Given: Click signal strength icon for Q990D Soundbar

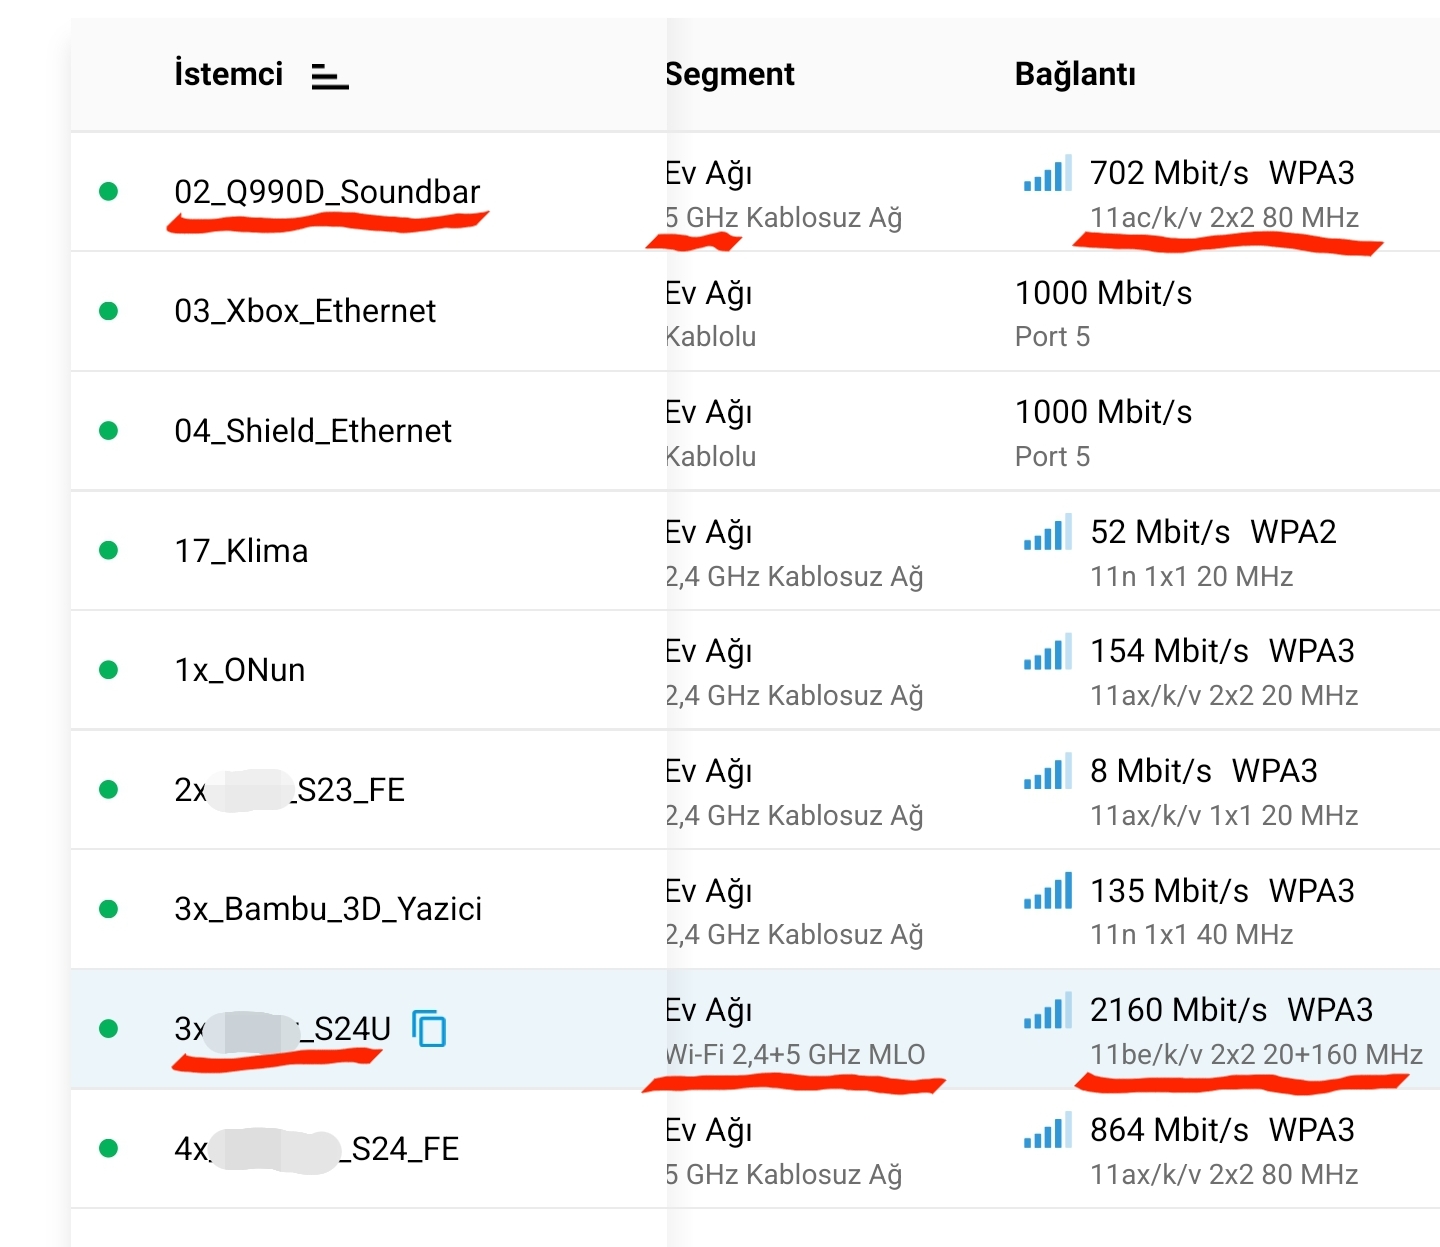Looking at the screenshot, I should click(x=1047, y=173).
